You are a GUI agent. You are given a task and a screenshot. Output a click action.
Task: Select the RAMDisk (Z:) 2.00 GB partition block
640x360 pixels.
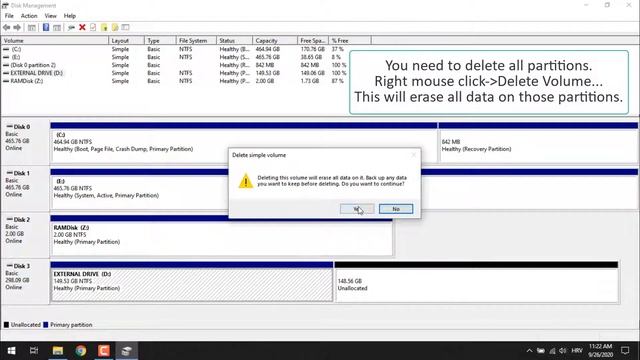pos(222,235)
